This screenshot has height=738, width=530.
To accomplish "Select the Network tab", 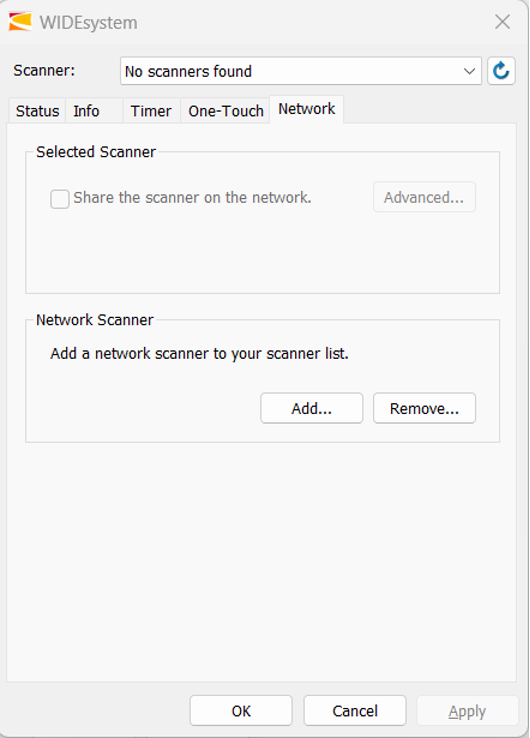I will tap(306, 109).
